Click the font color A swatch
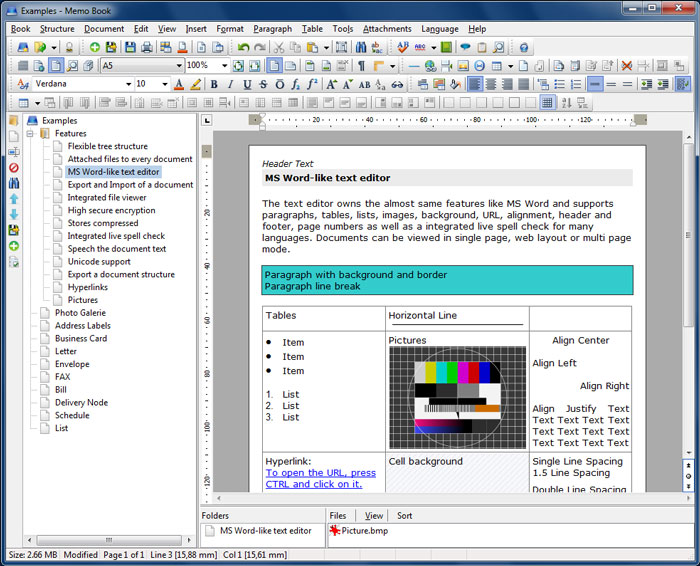The height and width of the screenshot is (566, 700). [179, 84]
